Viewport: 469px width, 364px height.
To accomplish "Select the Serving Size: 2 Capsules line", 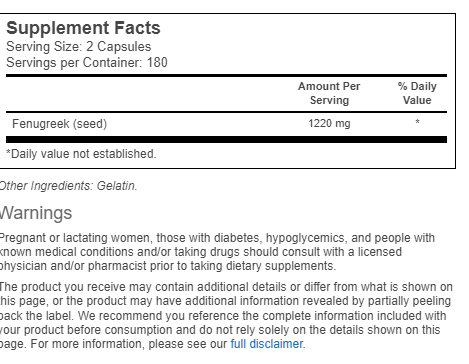I will (79, 47).
